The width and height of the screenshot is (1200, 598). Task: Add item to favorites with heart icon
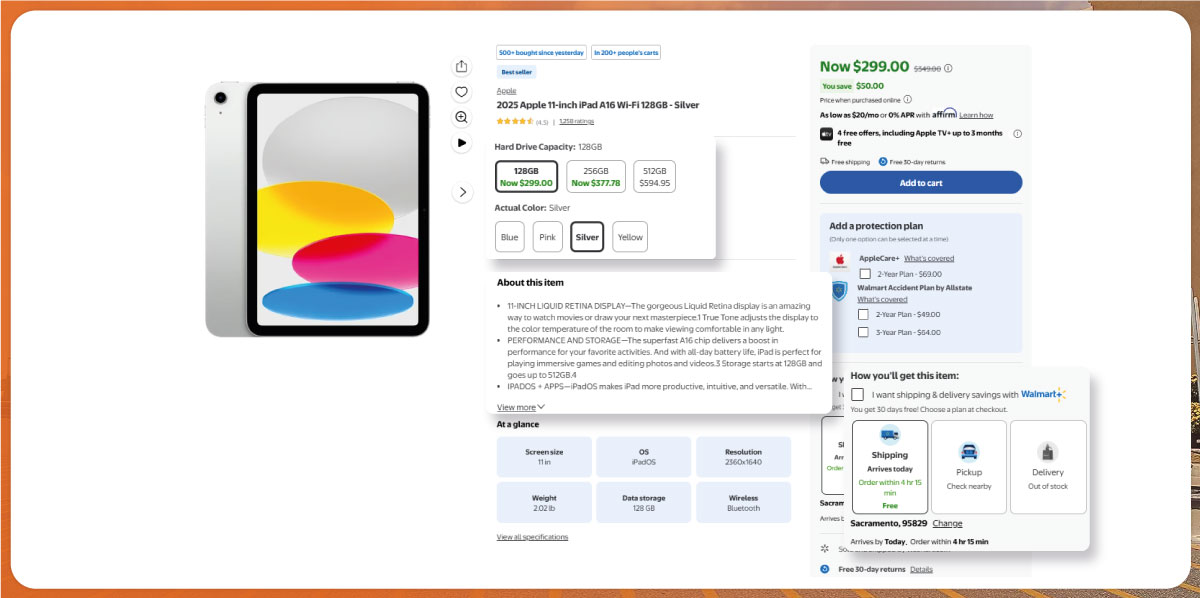461,92
